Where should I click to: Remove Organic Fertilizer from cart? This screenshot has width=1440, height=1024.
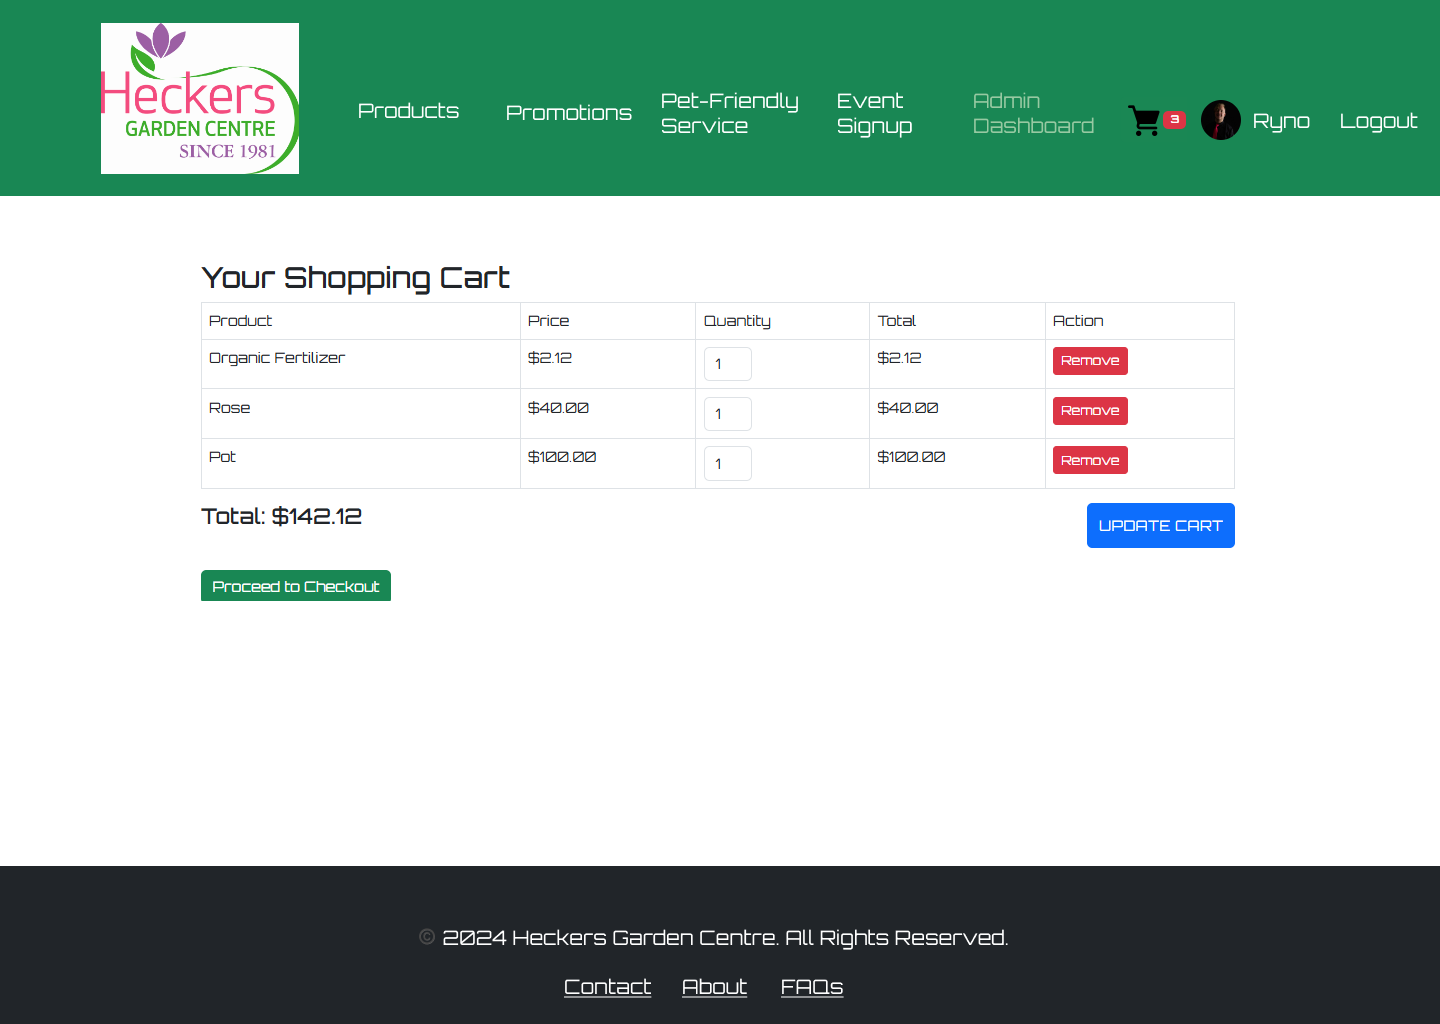1090,361
